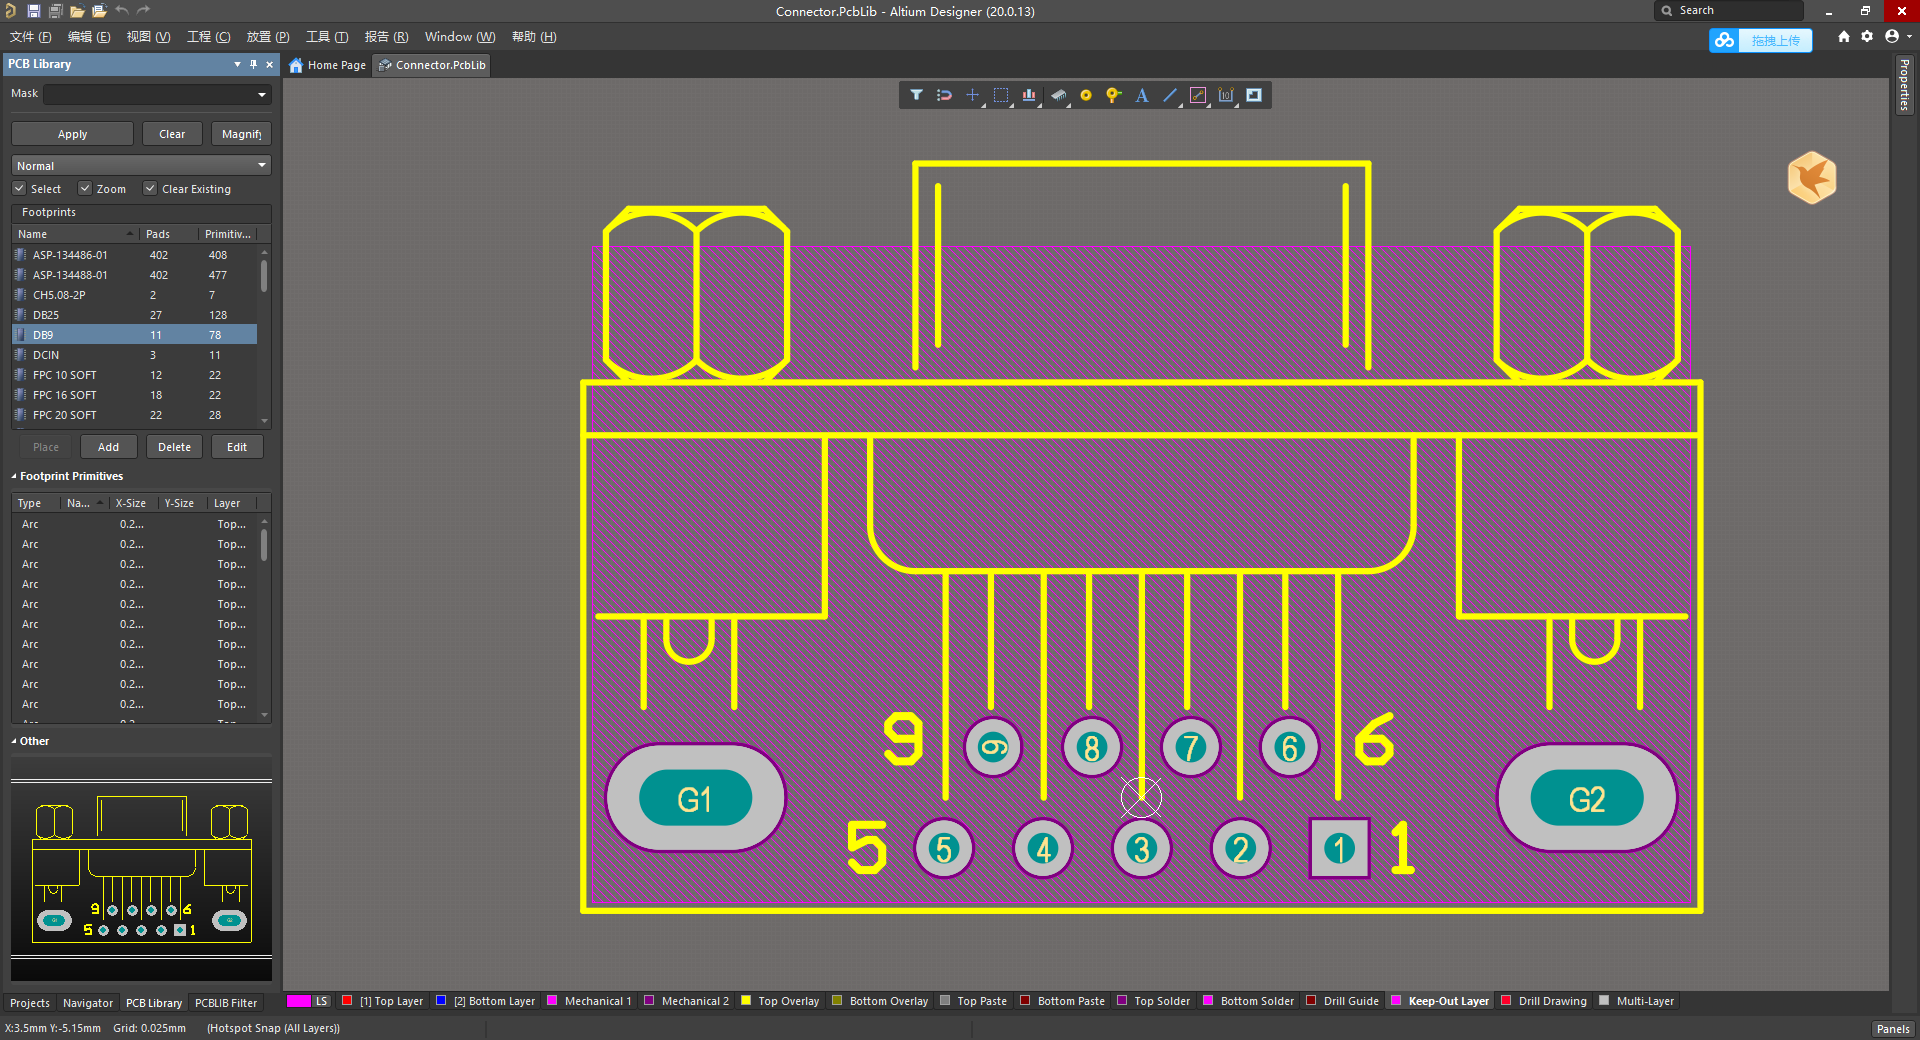The height and width of the screenshot is (1040, 1920).
Task: Select the place line tool
Action: click(x=1170, y=95)
